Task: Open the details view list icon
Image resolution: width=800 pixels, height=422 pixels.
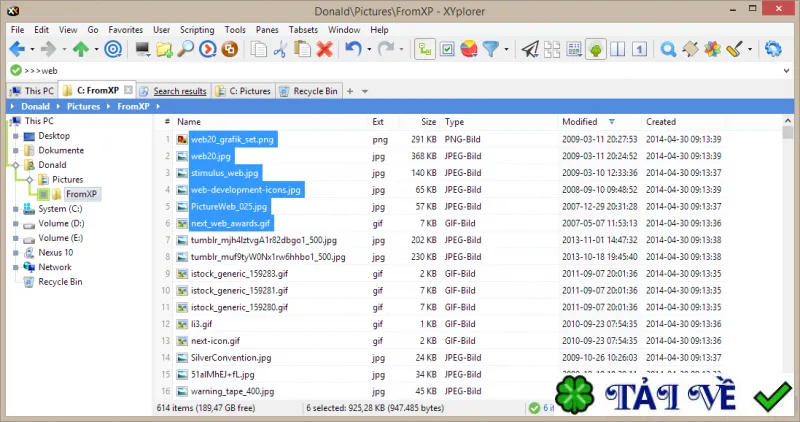Action: coord(574,49)
